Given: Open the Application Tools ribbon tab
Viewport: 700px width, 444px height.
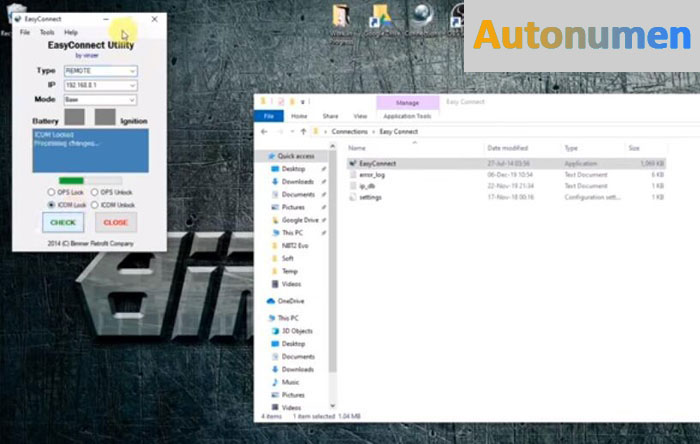Looking at the screenshot, I should 407,116.
